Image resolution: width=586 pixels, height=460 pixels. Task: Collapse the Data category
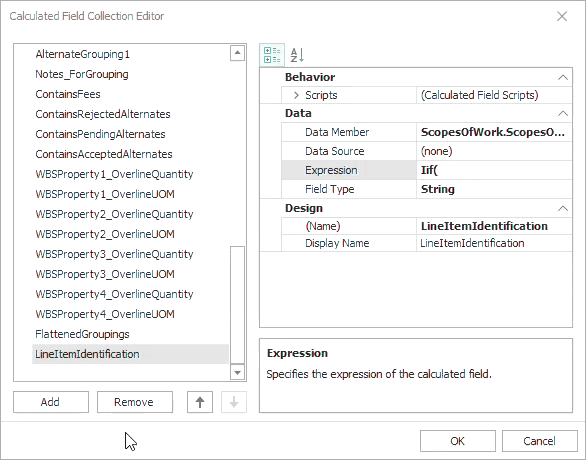click(562, 113)
